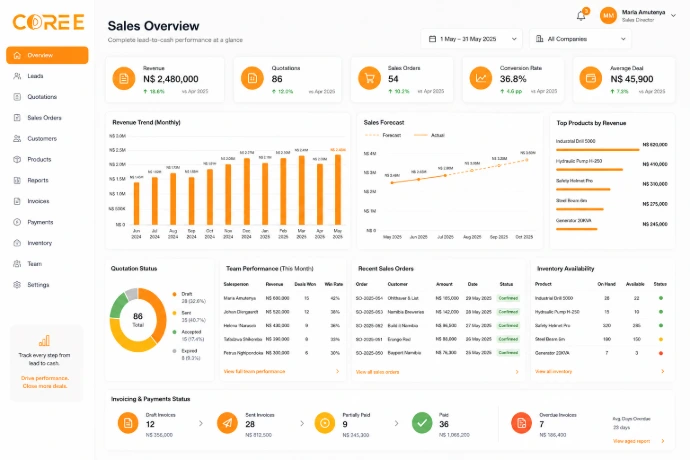
Task: Click the COREE logo
Action: pyautogui.click(x=48, y=22)
